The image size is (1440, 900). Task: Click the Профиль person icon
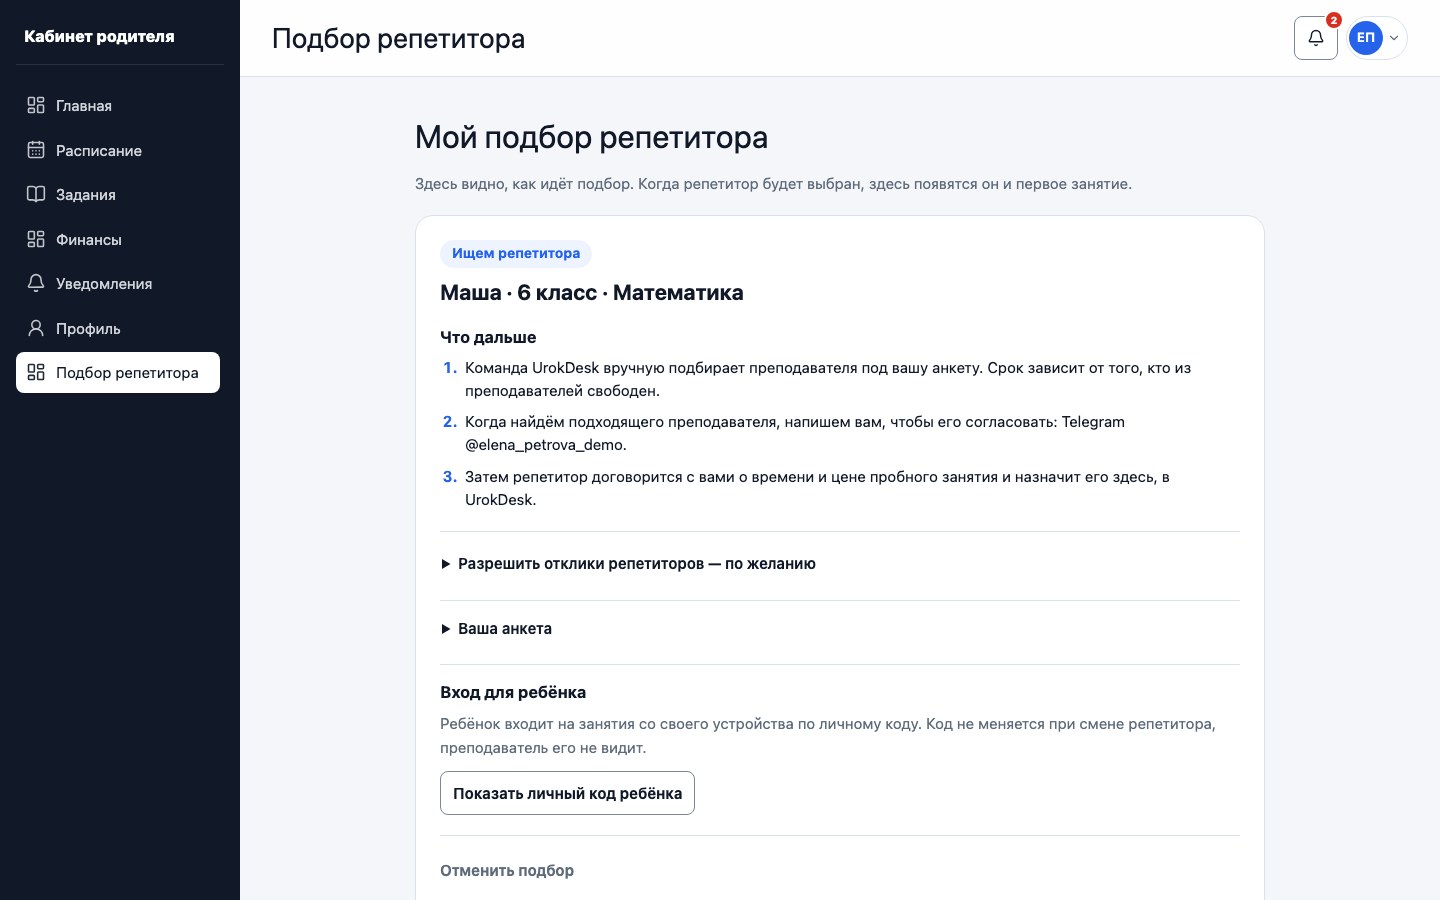click(x=36, y=328)
